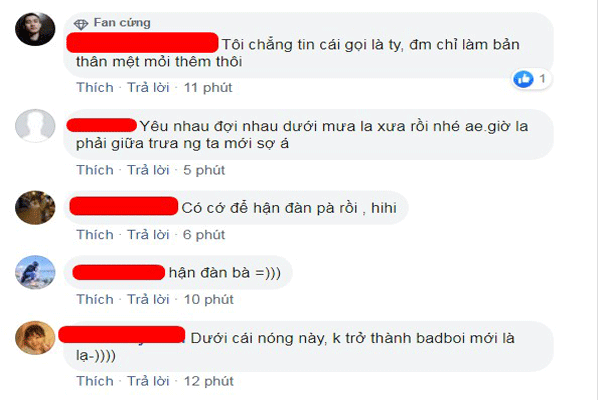Like the 'Yêu nhau đợi nhau dưới mưa' comment
The image size is (600, 400).
click(95, 170)
